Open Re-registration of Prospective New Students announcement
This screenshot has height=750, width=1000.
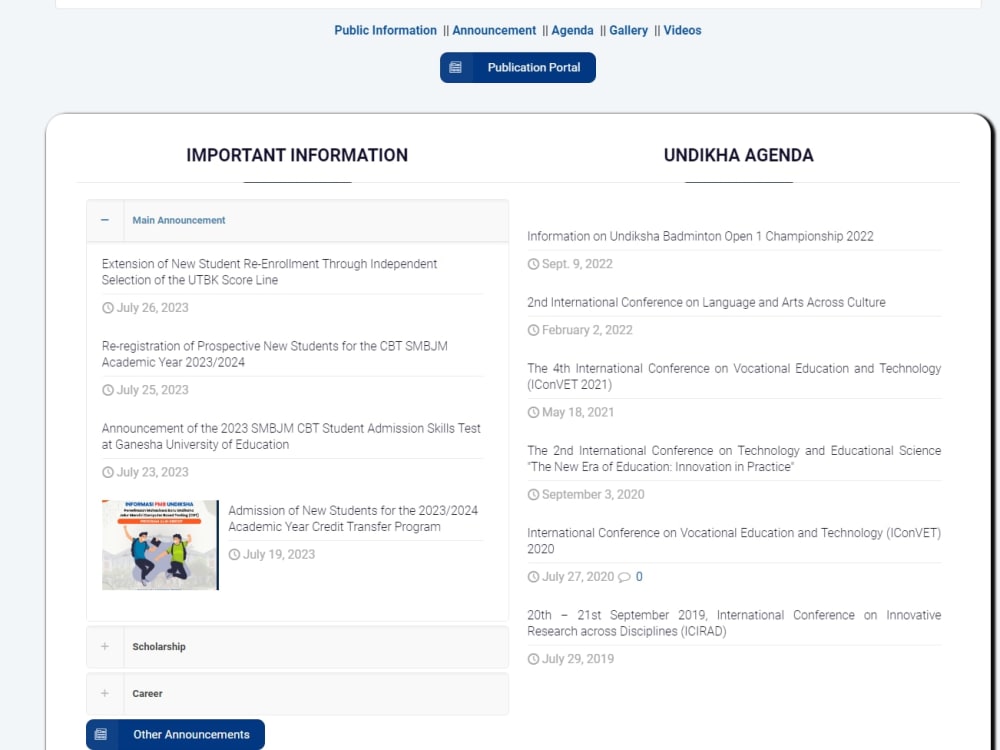274,354
